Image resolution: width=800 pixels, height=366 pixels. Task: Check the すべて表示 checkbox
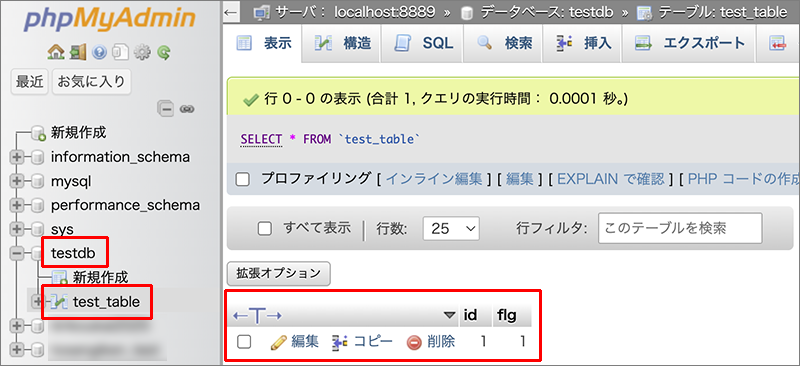tap(264, 229)
